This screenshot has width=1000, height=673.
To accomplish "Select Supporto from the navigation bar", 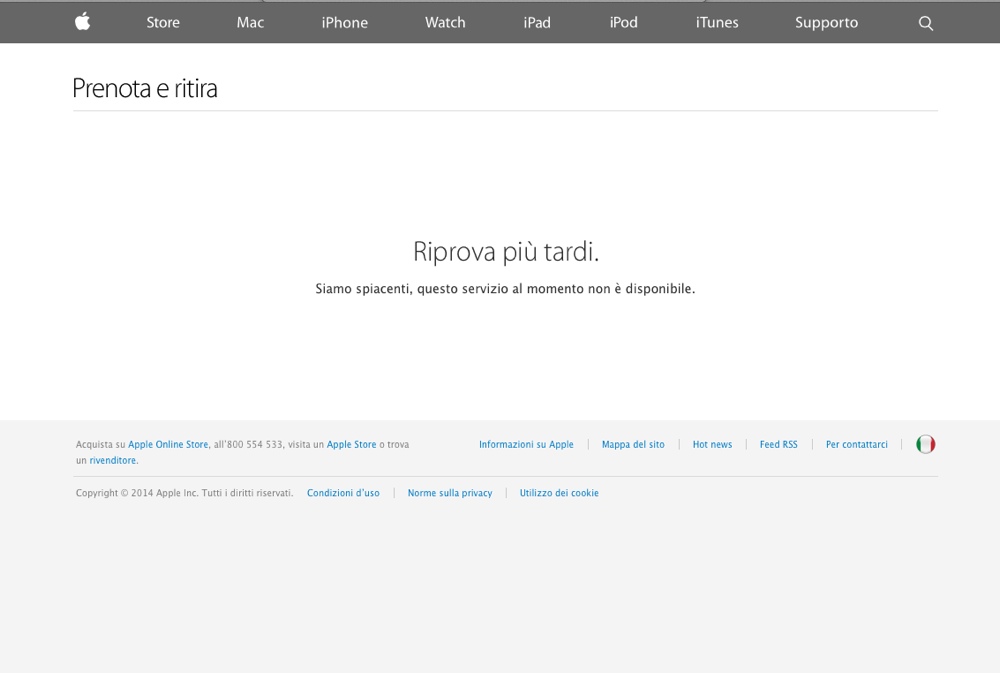I will (x=826, y=22).
